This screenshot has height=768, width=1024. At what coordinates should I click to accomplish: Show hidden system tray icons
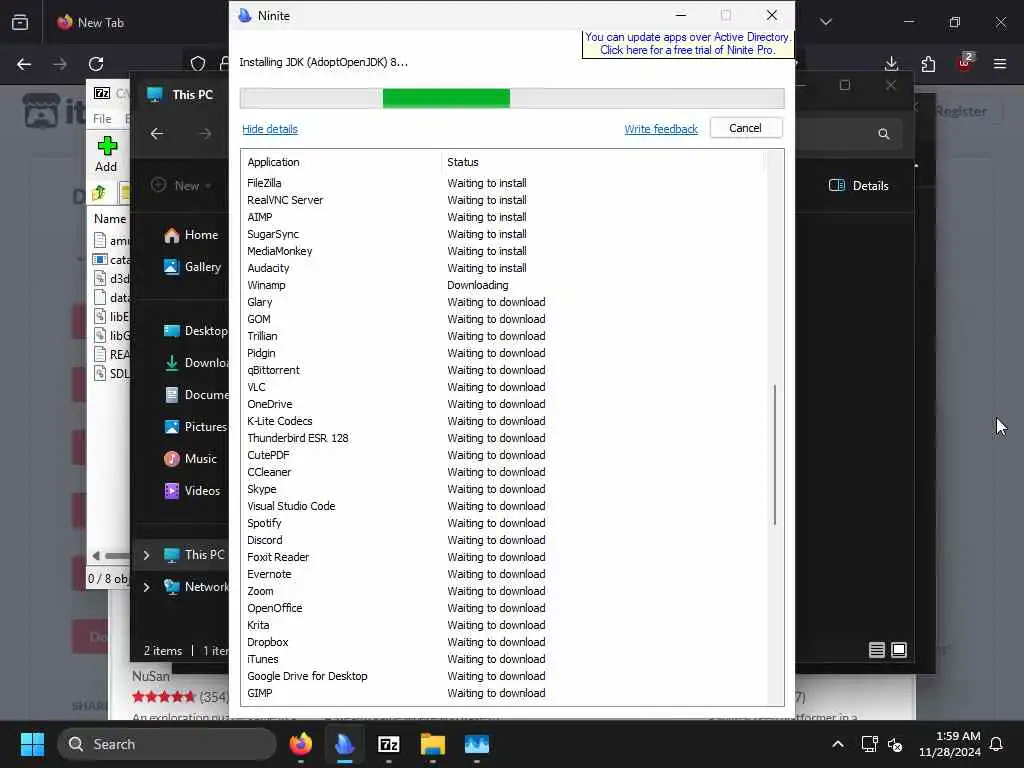click(838, 744)
